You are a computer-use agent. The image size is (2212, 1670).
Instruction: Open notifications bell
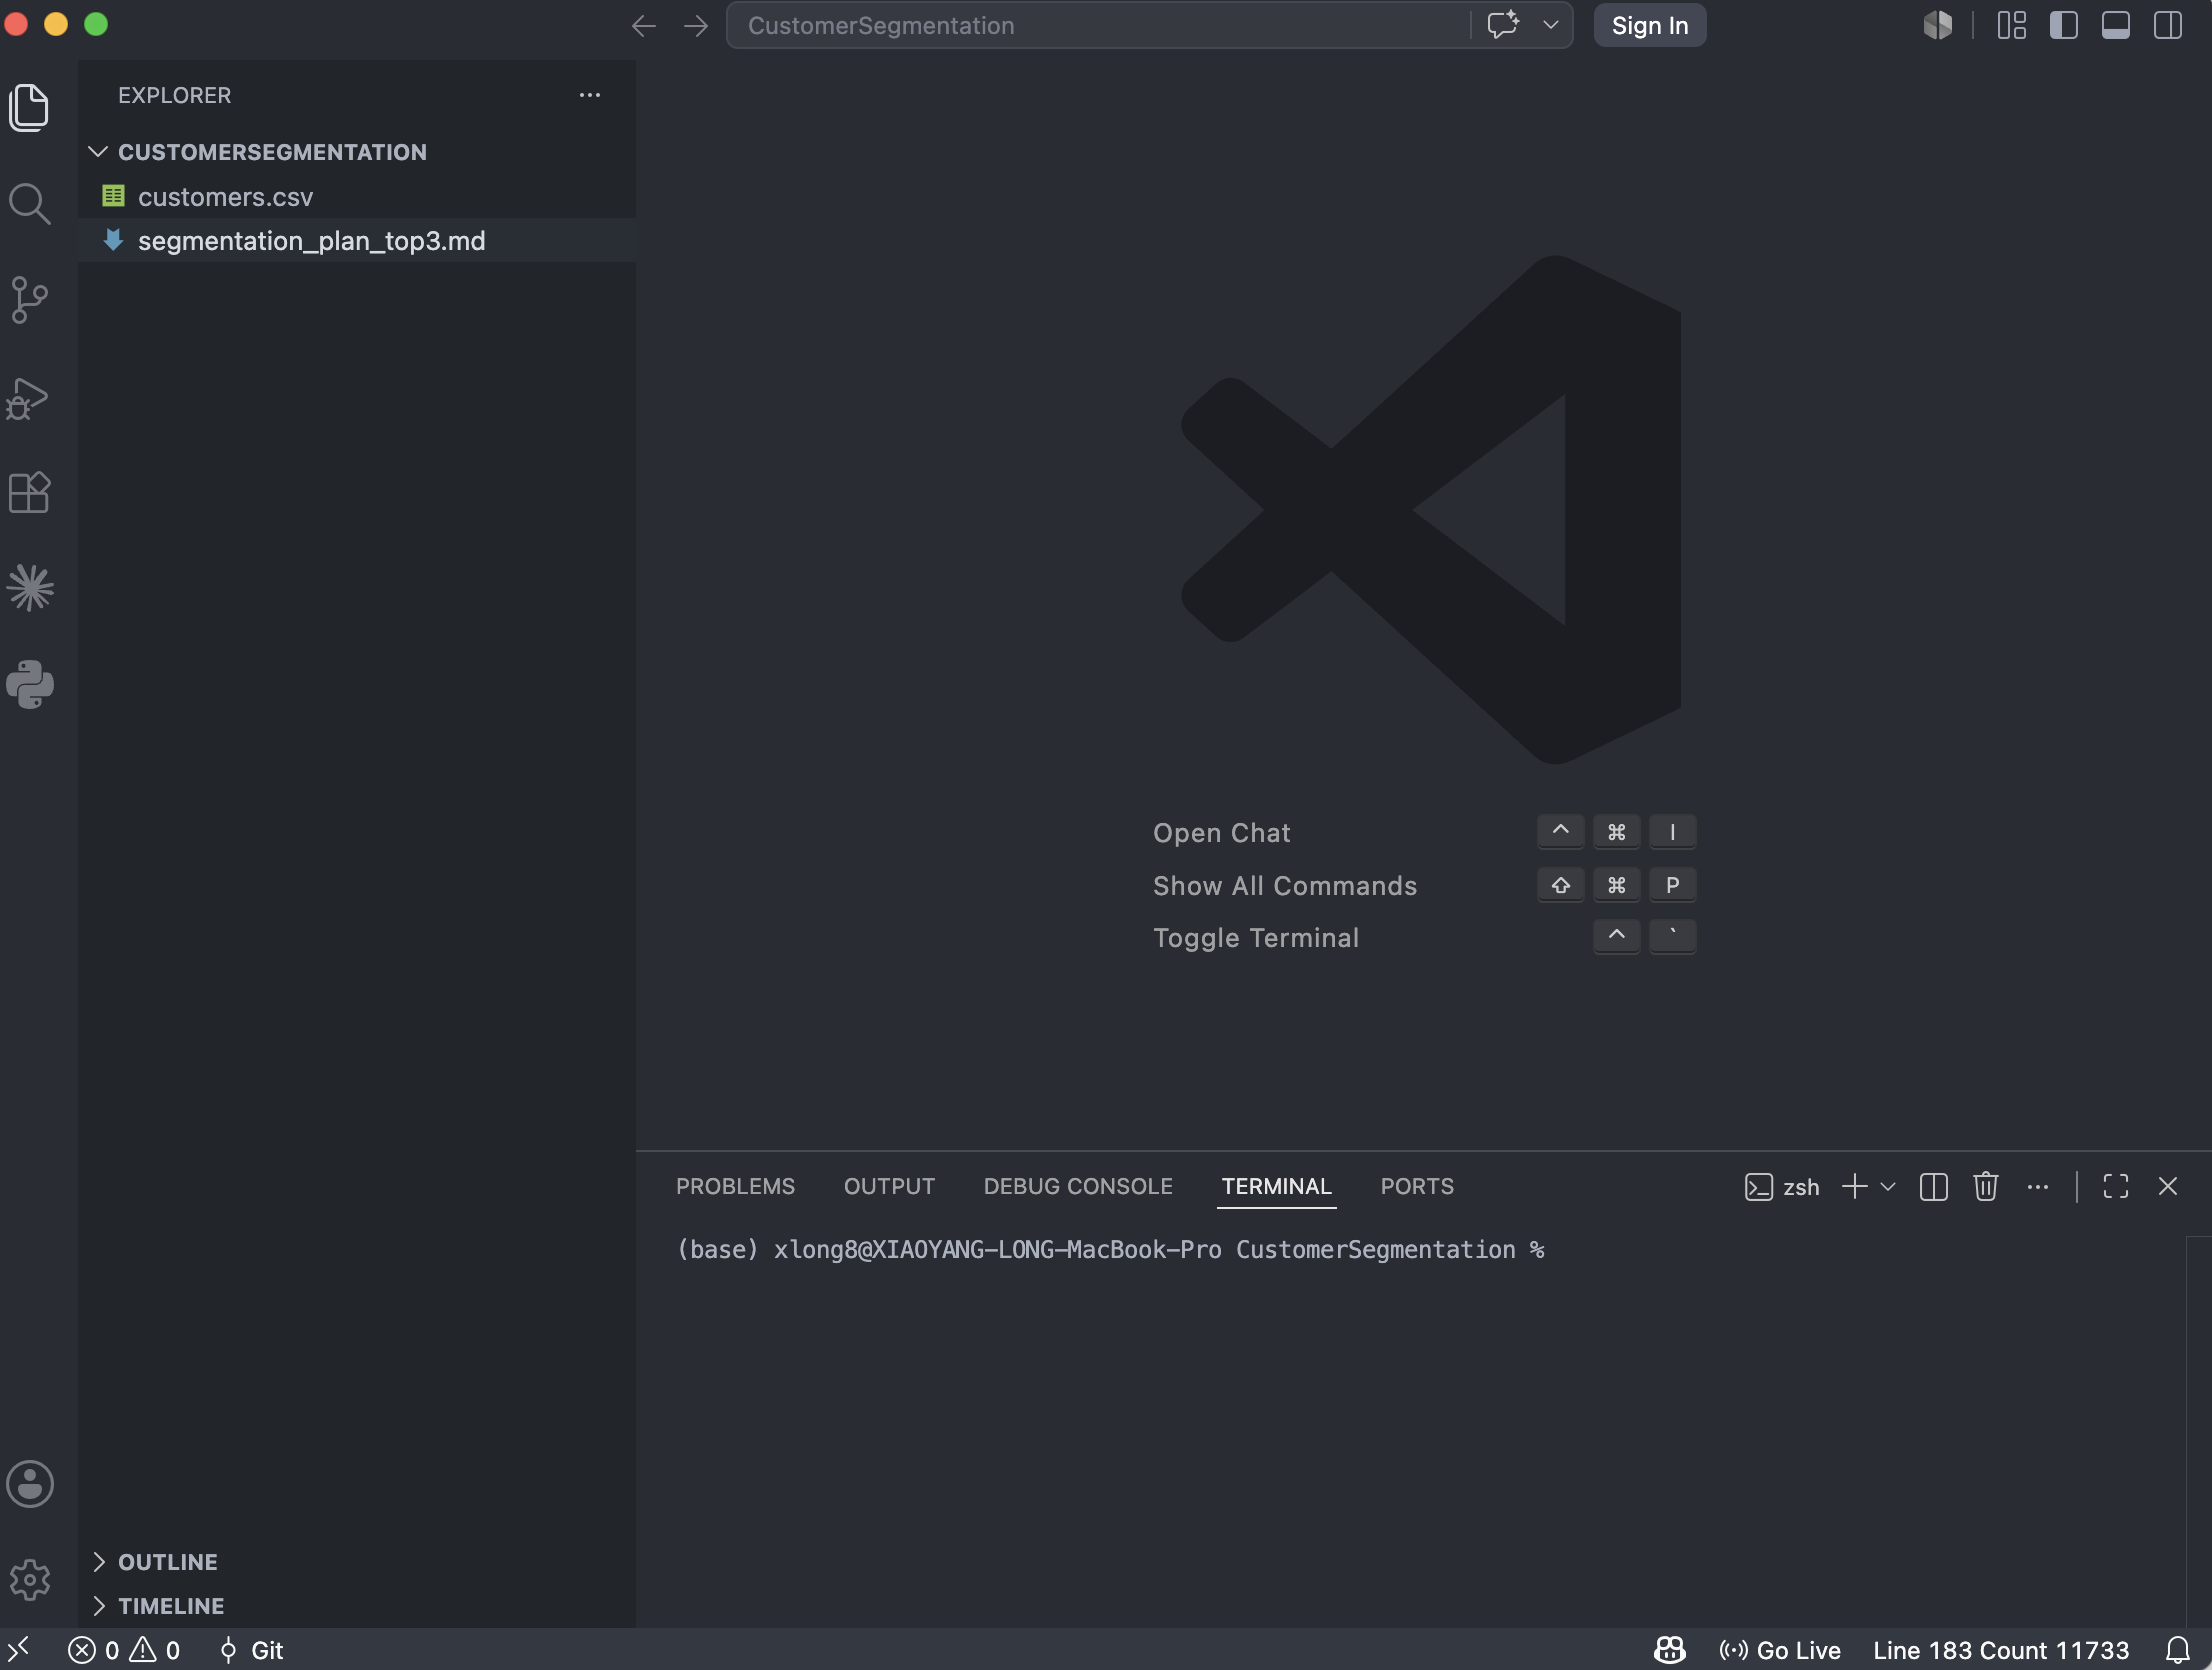click(2178, 1650)
